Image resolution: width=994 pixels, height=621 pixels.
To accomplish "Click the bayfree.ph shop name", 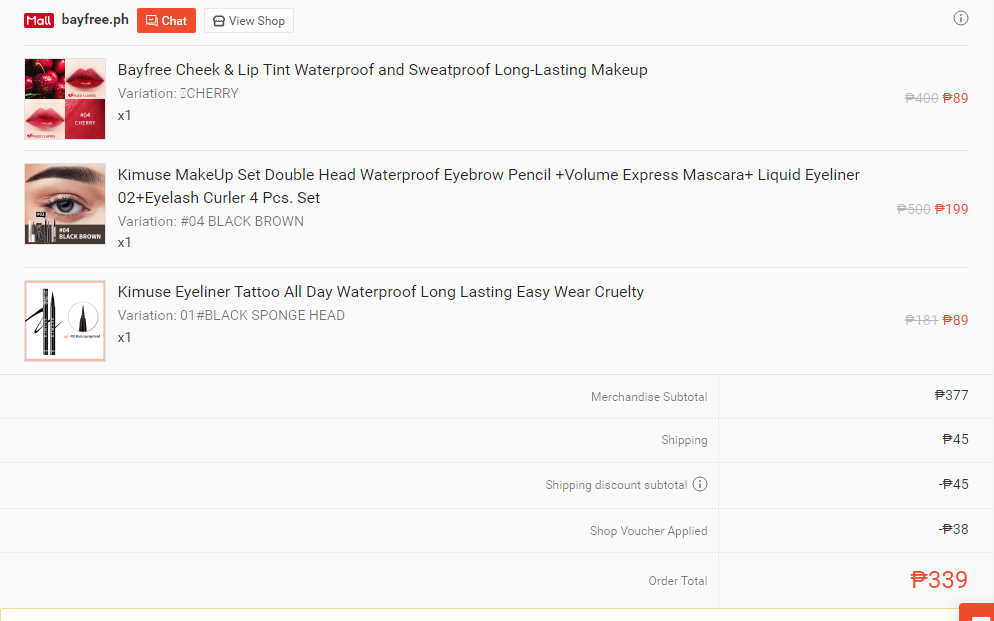I will tap(95, 20).
